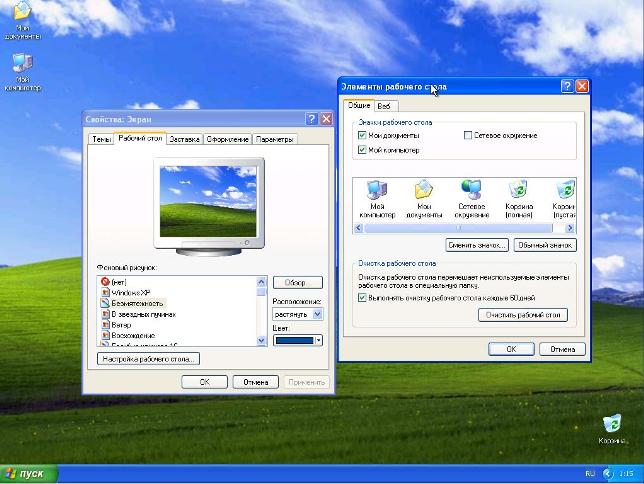644x484 pixels.
Task: Select the Восхождение wallpaper entry
Action: pos(128,336)
